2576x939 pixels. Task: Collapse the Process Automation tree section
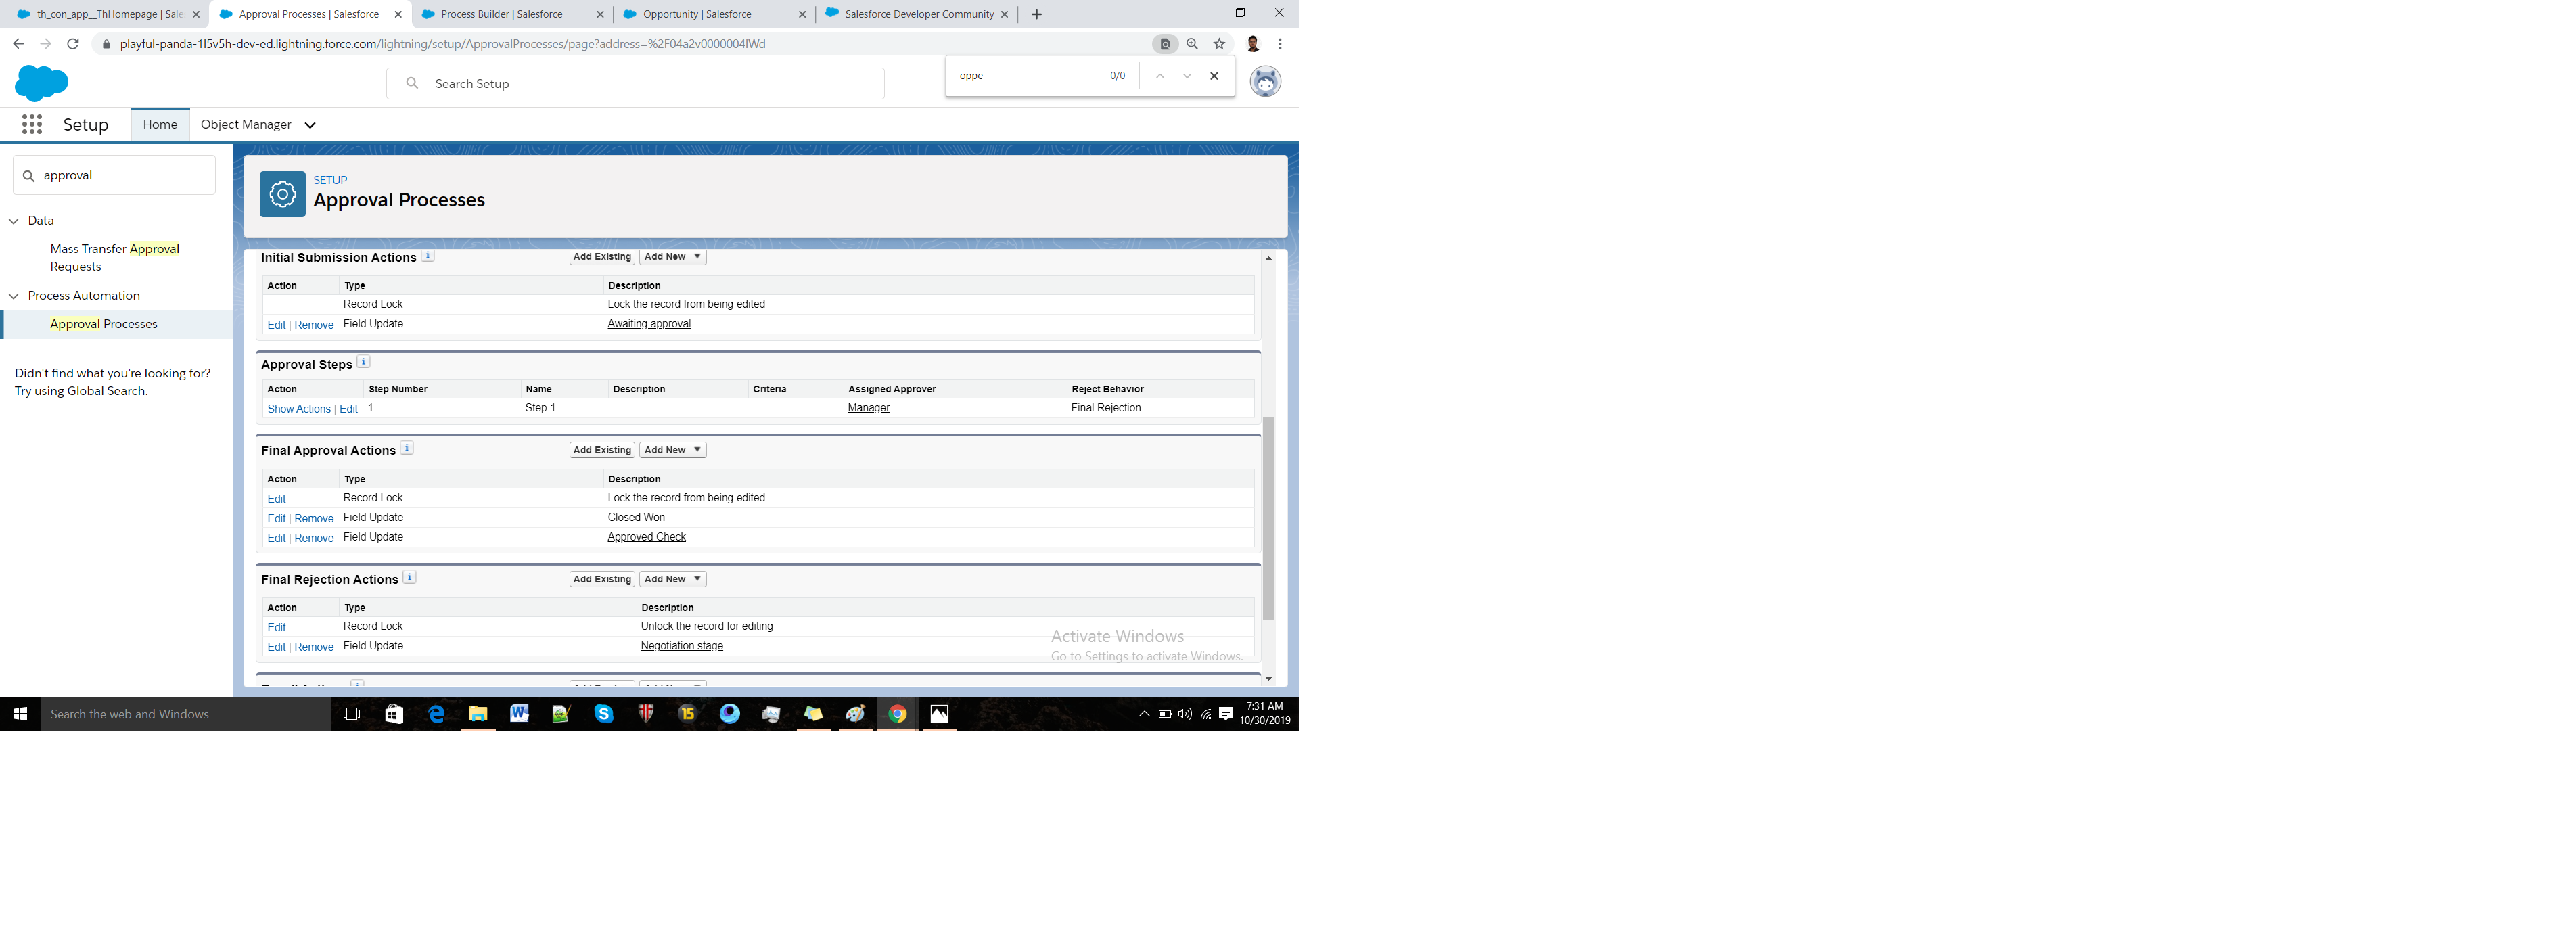click(14, 296)
